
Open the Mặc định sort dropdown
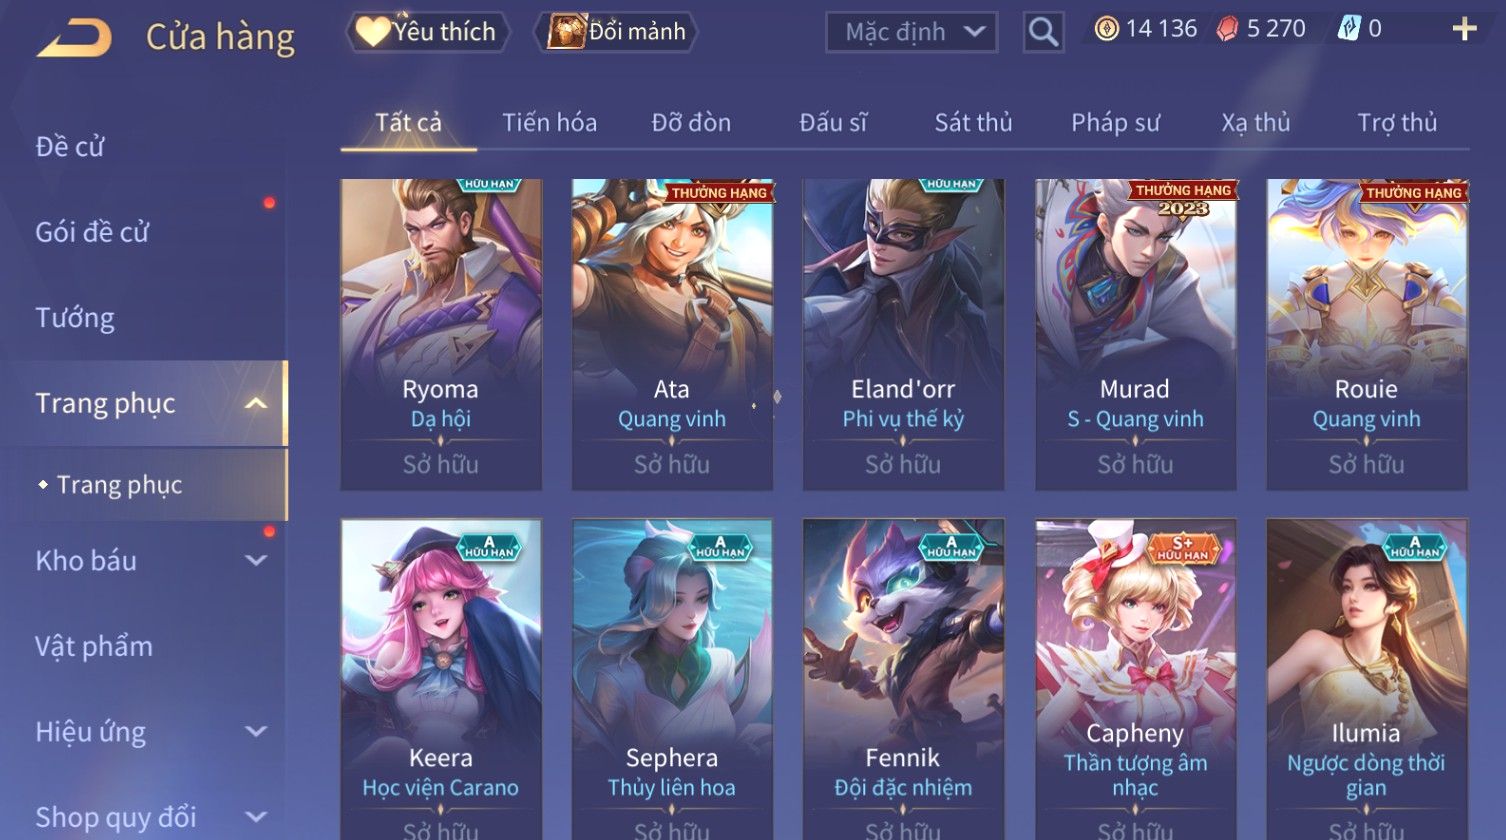tap(912, 32)
